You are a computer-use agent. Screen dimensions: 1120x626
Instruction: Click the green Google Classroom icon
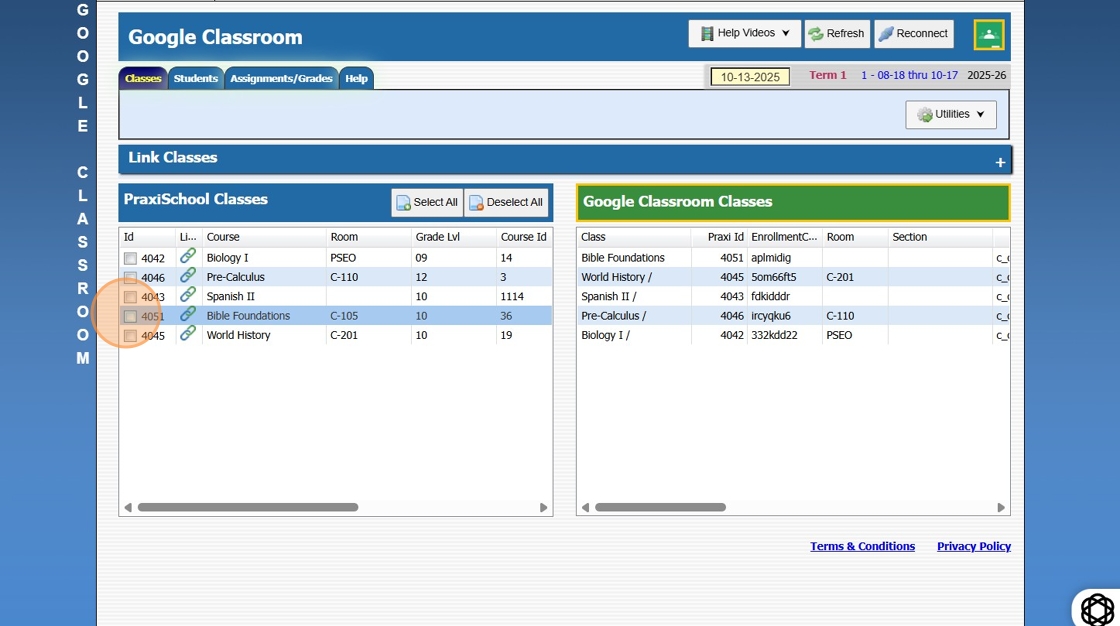coord(989,34)
